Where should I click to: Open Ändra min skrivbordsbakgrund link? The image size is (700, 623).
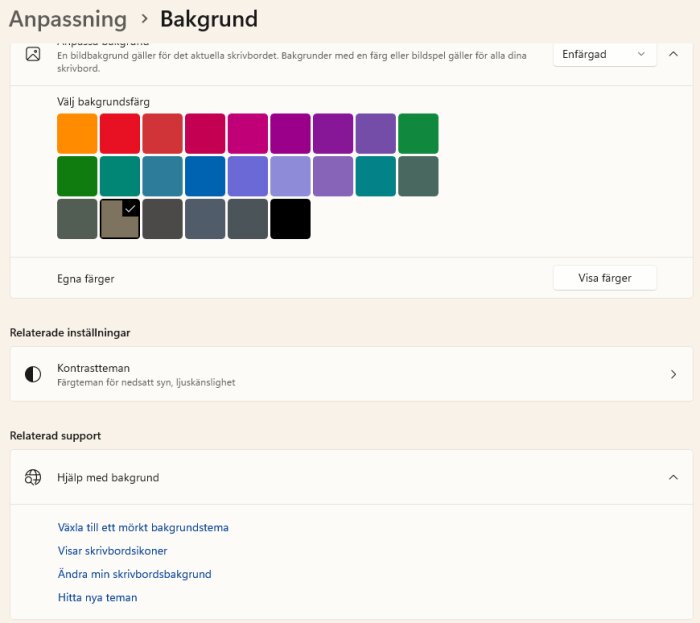pos(134,574)
